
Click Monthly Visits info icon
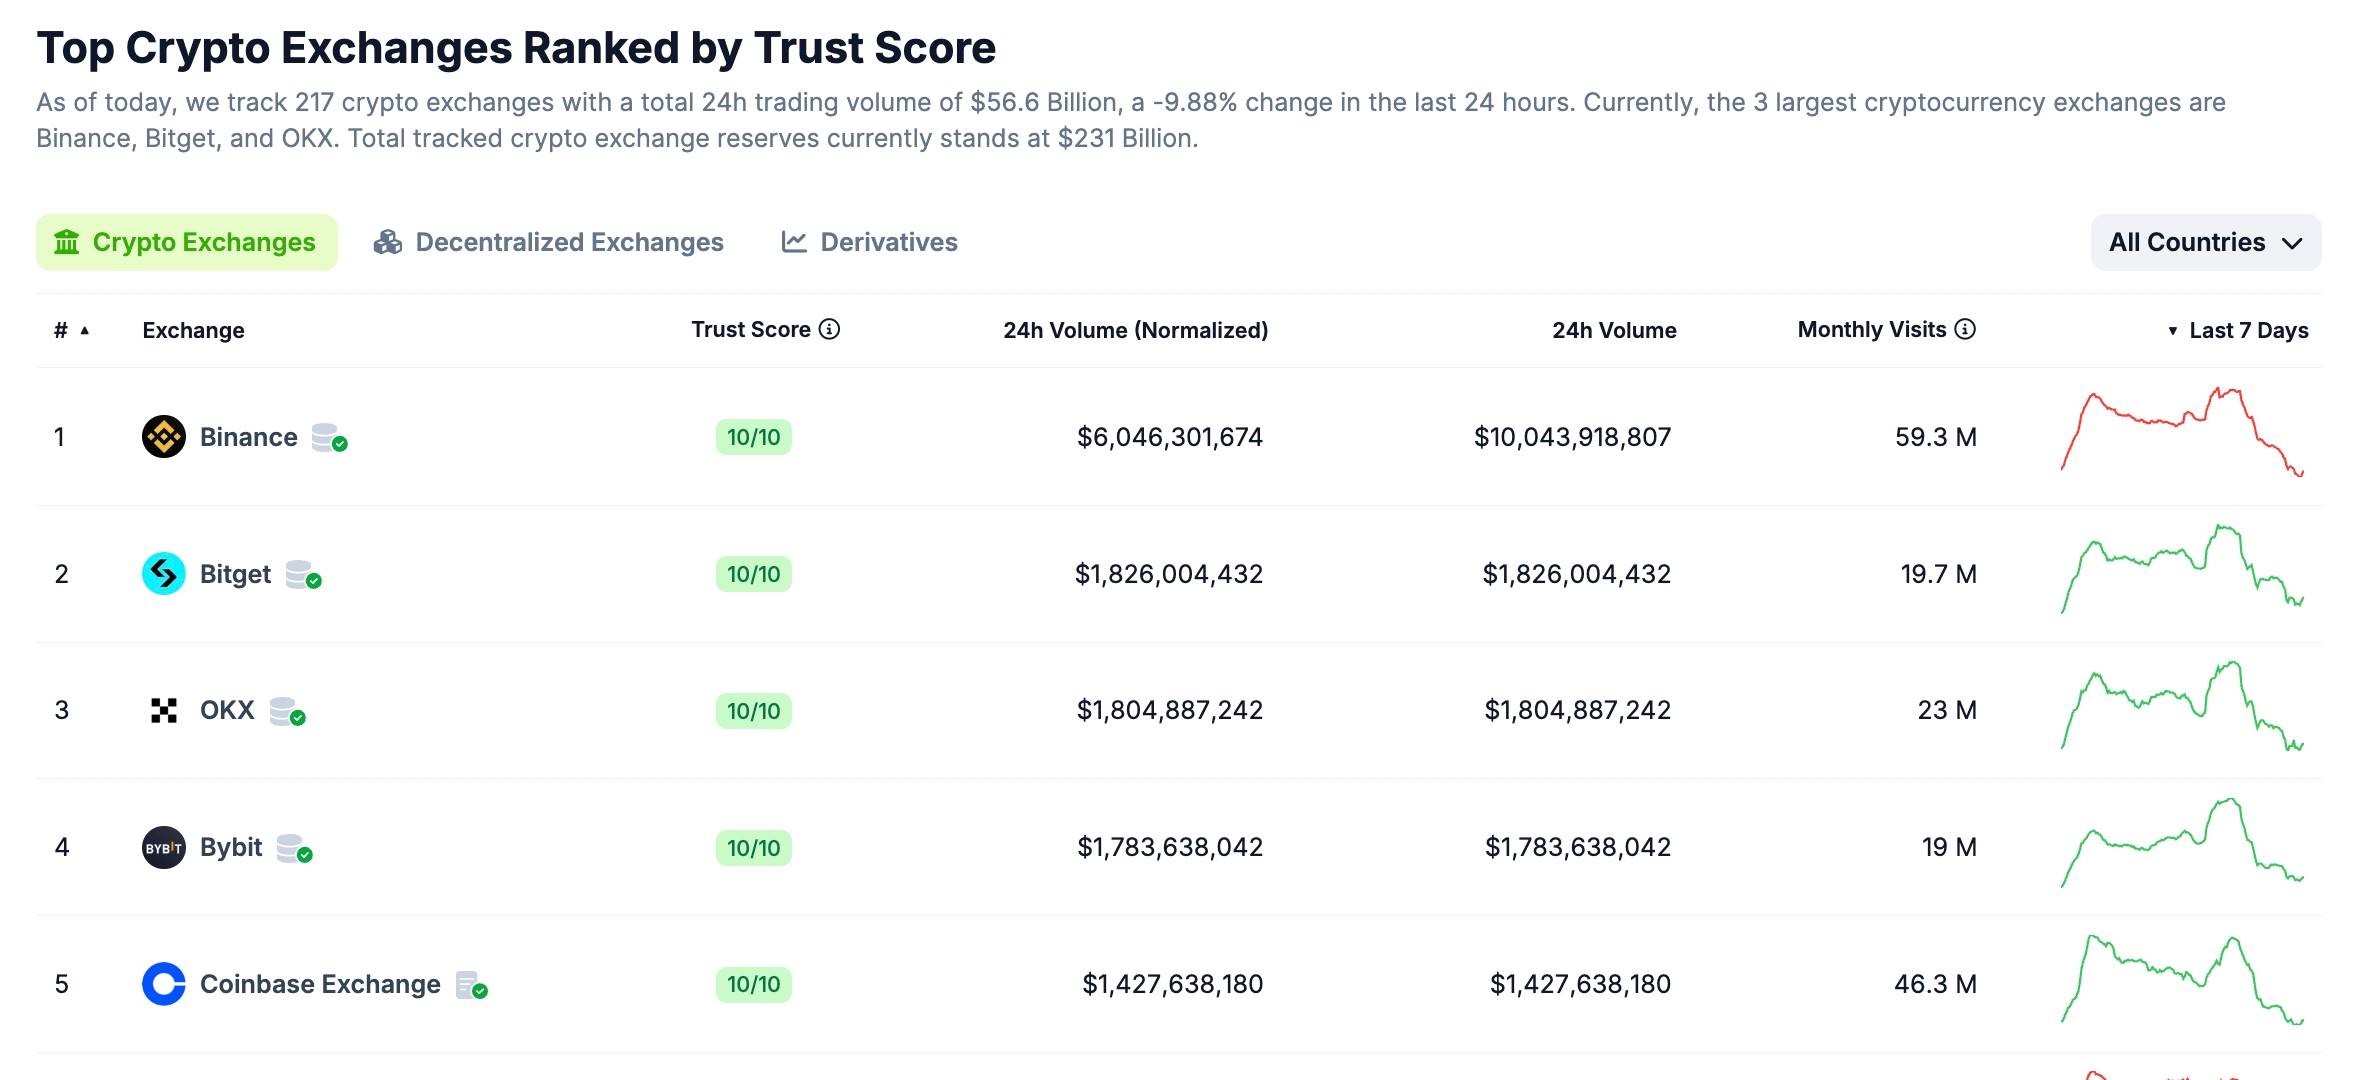pos(1965,329)
